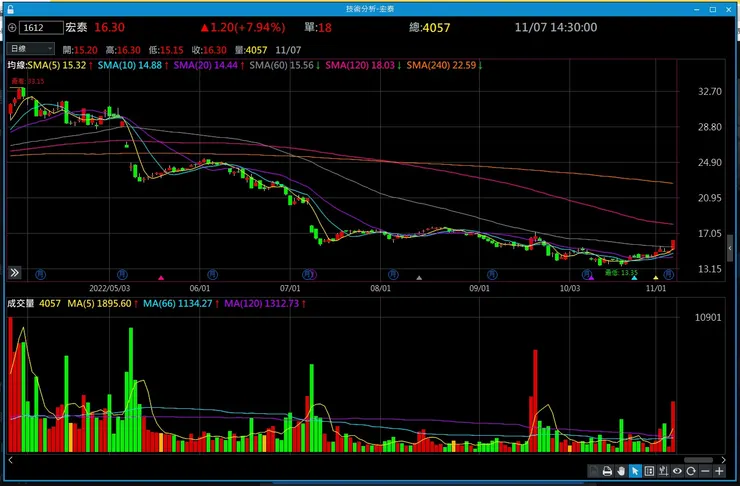Click the SMA(240) 22.59 indicator label

click(x=441, y=65)
